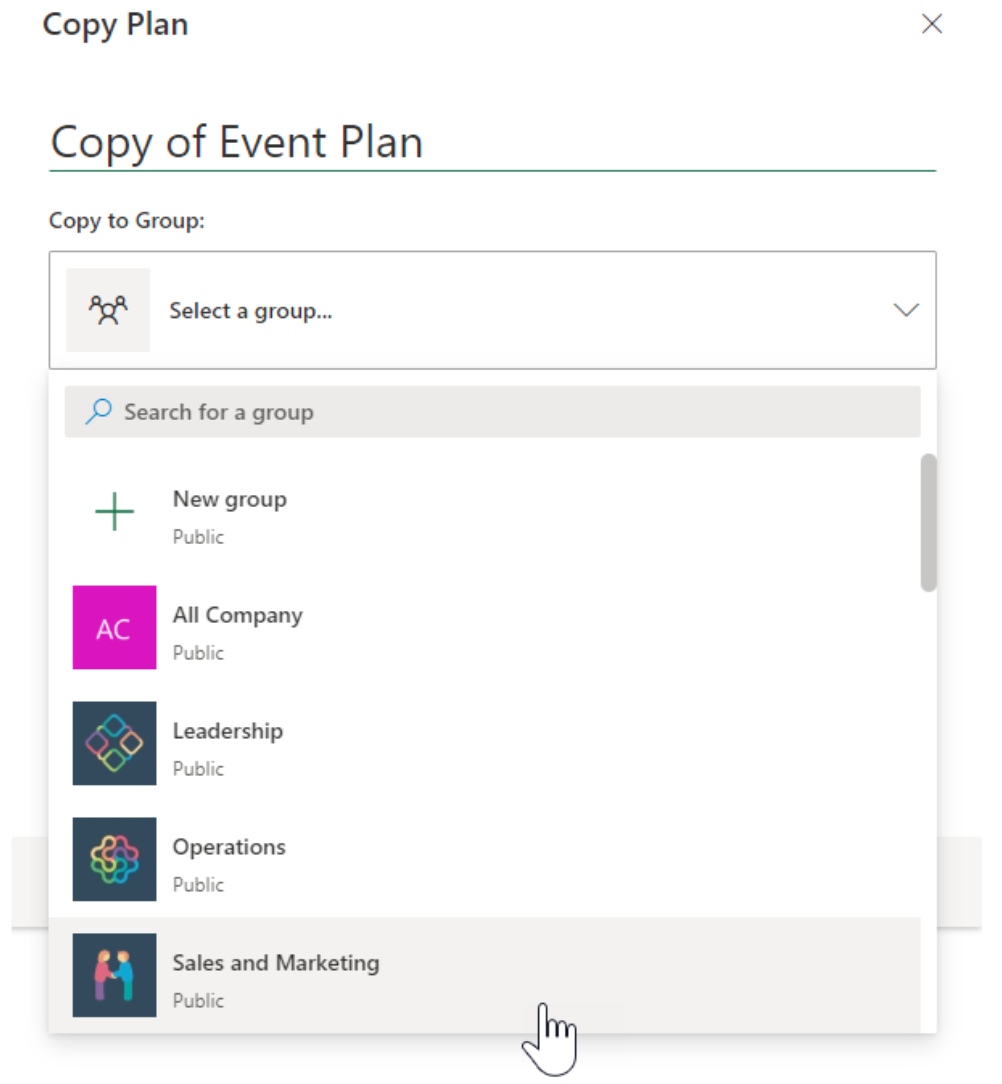Expand the Select a group dropdown chevron

click(906, 310)
